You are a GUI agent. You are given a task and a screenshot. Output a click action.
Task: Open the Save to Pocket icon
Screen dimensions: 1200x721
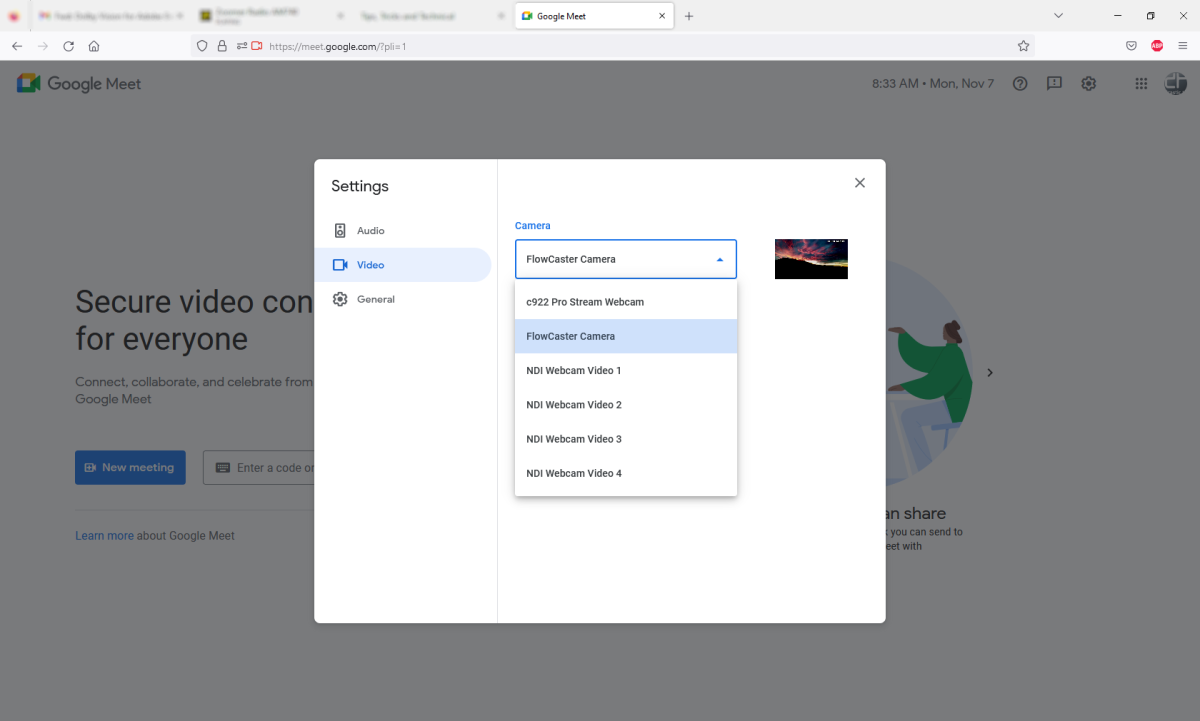[x=1131, y=46]
